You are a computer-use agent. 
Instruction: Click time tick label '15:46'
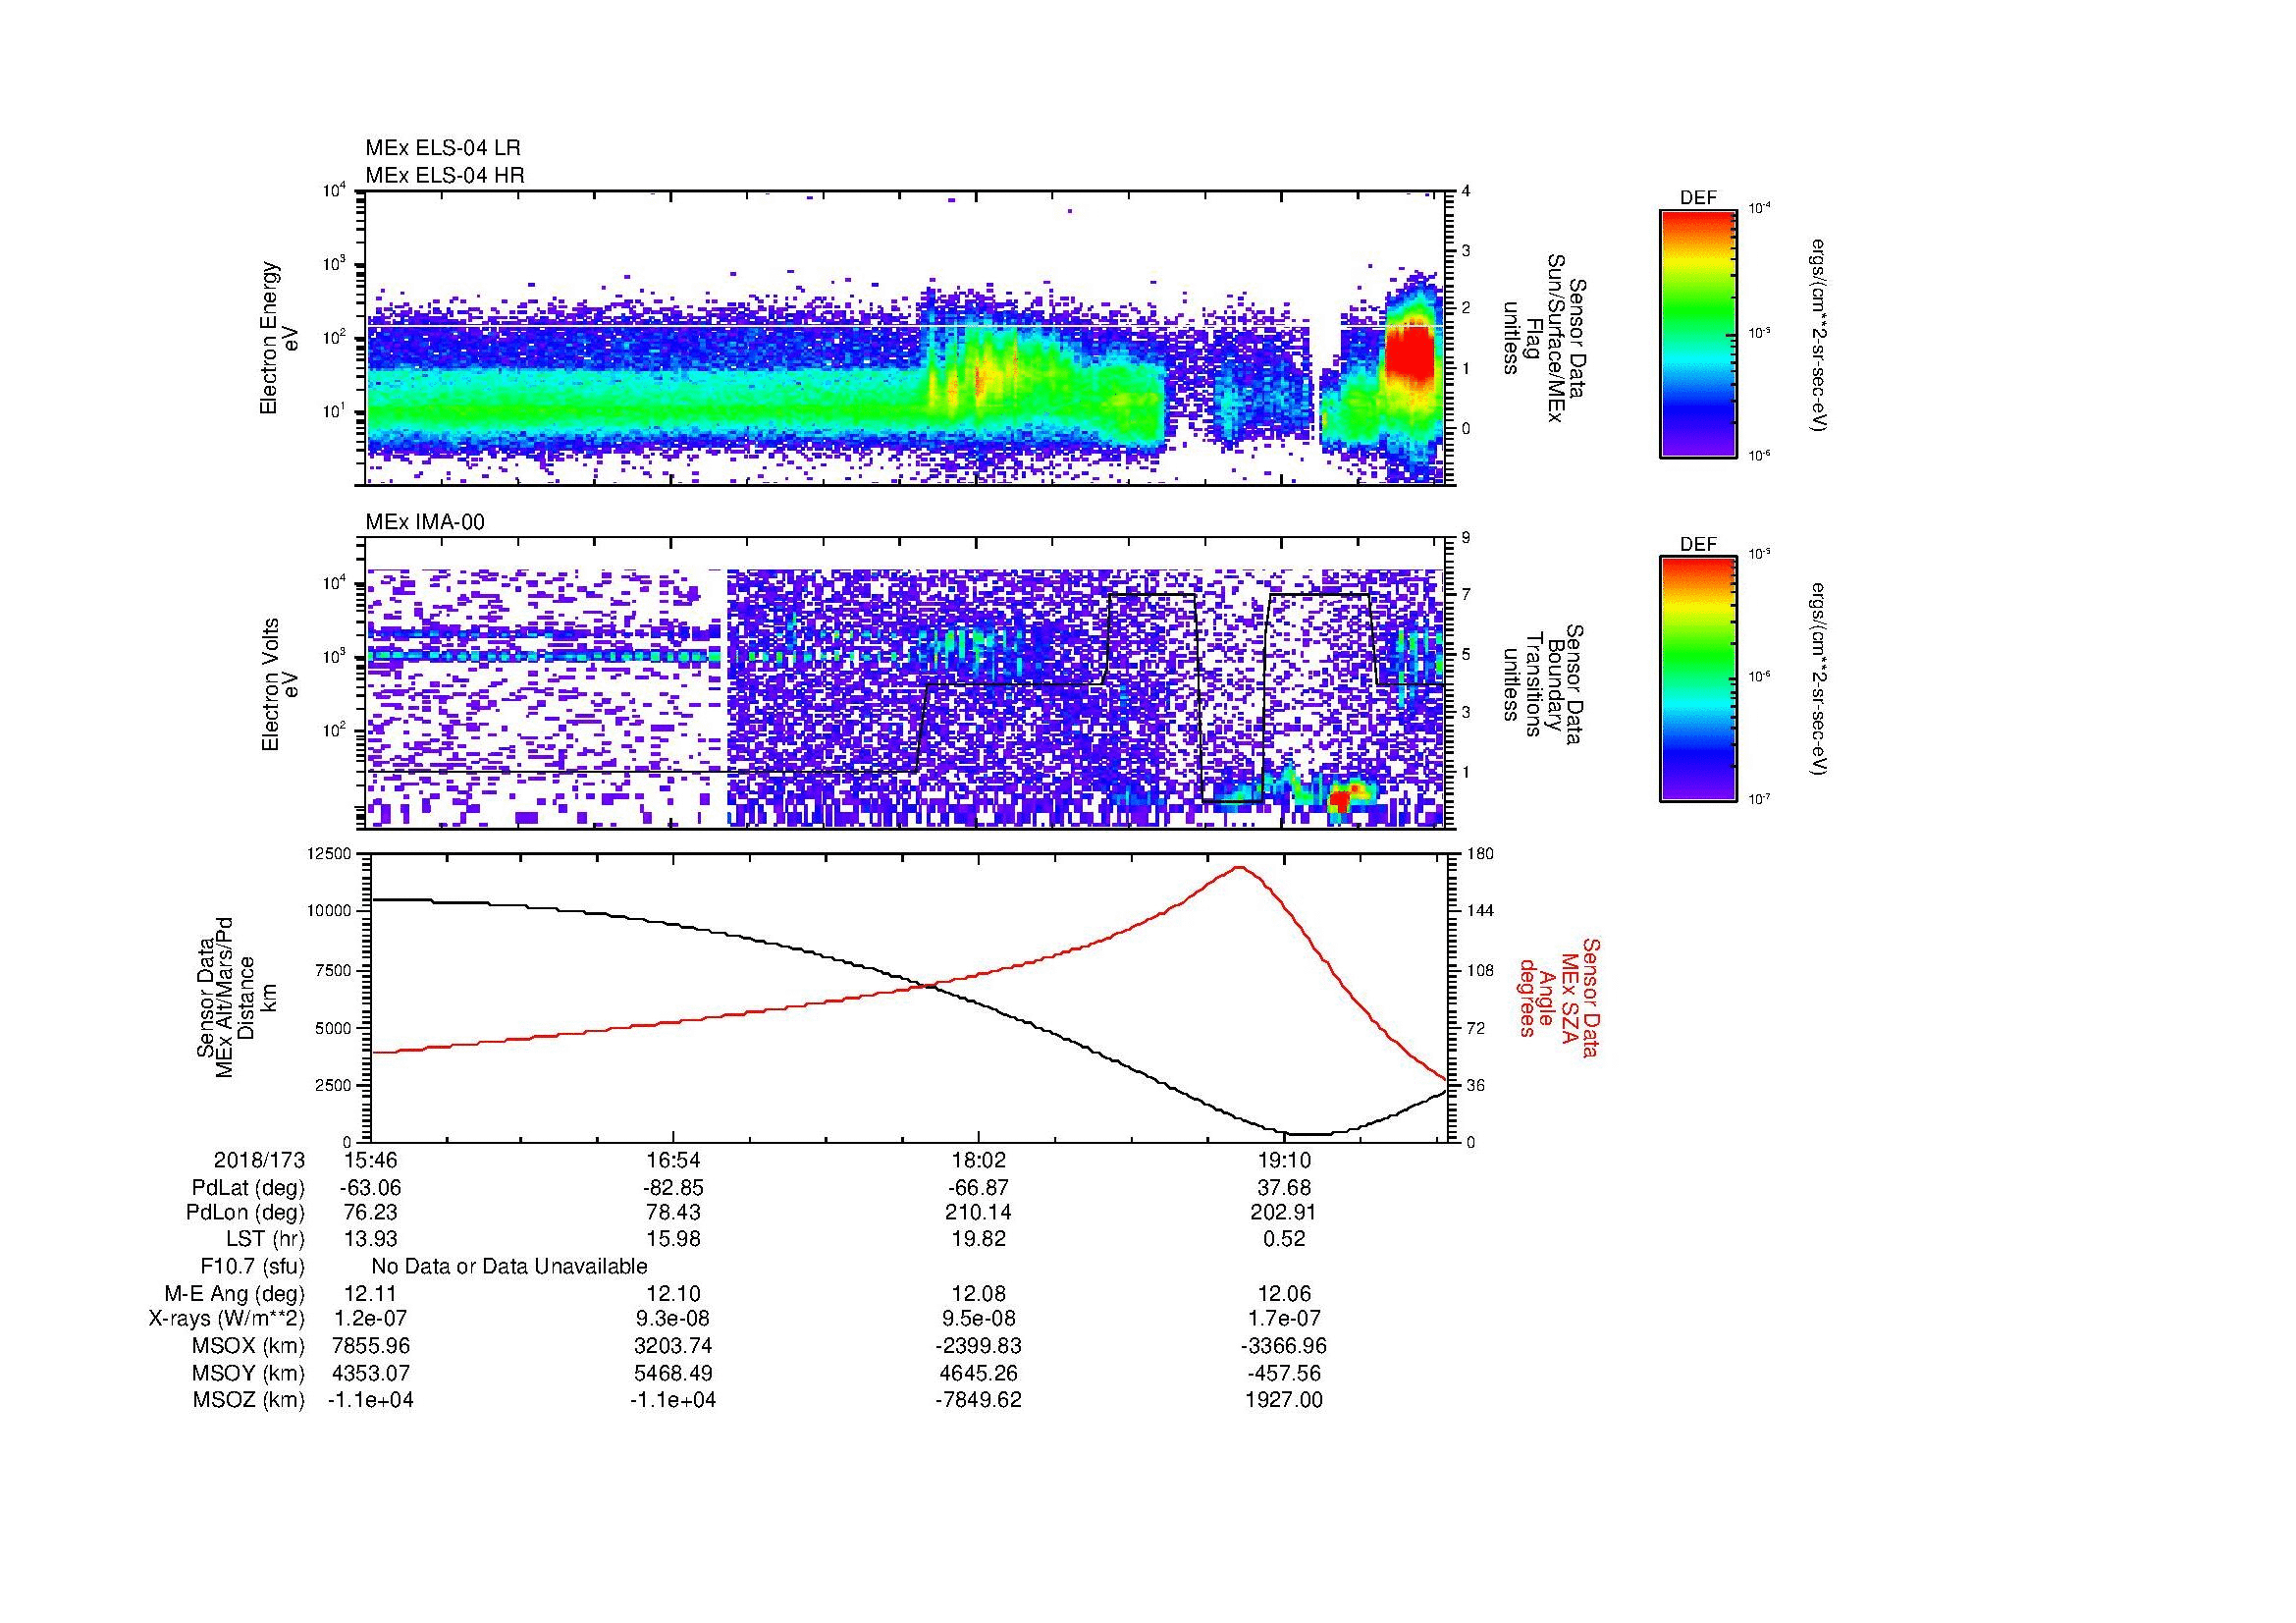[x=371, y=1160]
